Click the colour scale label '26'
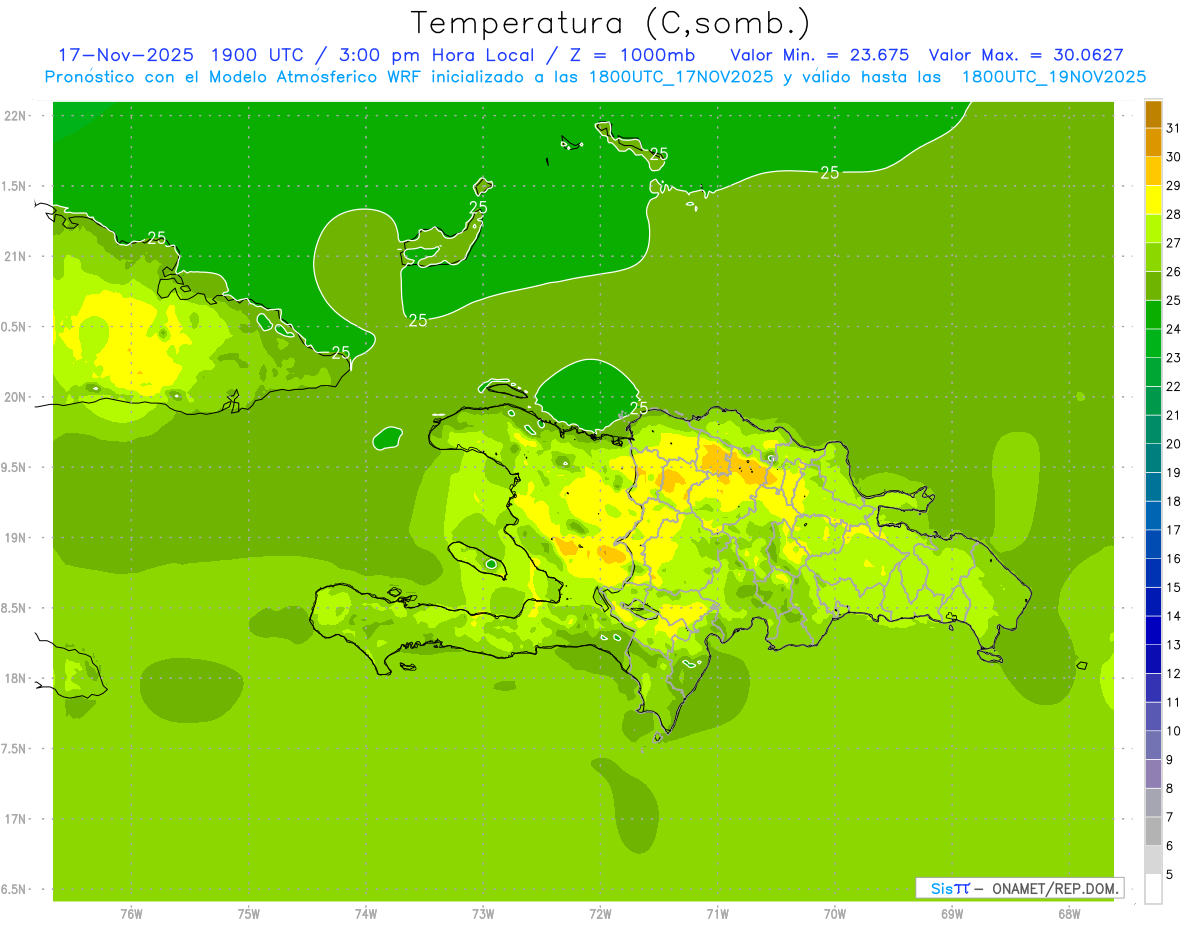 click(x=1174, y=271)
